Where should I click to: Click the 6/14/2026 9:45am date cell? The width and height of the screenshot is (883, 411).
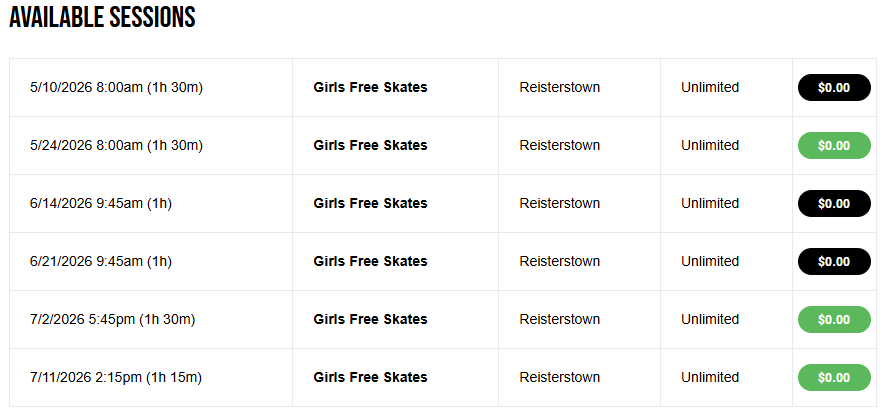click(101, 204)
